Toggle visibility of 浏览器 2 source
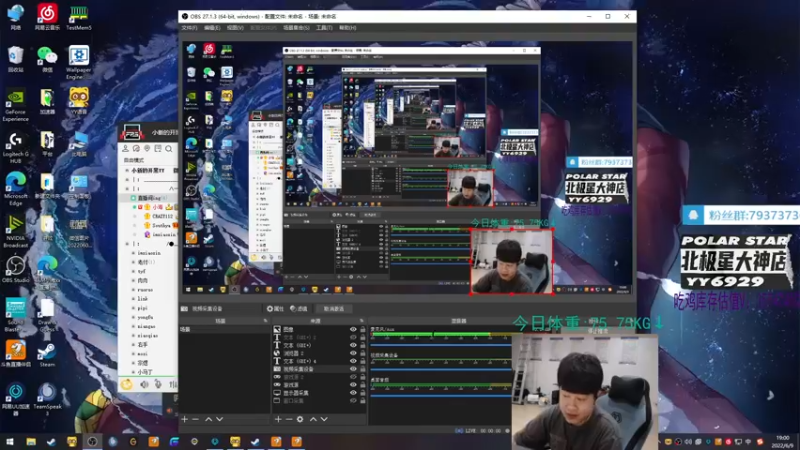Viewport: 800px width, 450px height. [353, 353]
